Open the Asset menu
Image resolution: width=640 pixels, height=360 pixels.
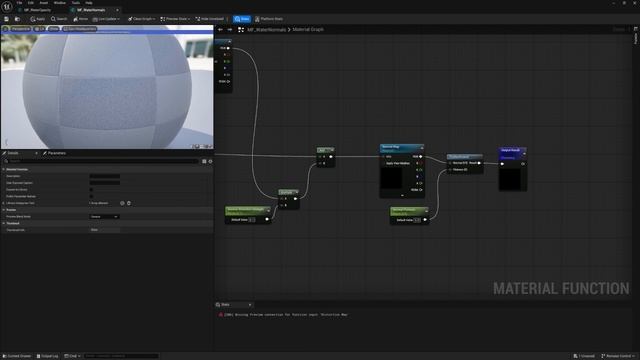pyautogui.click(x=44, y=3)
